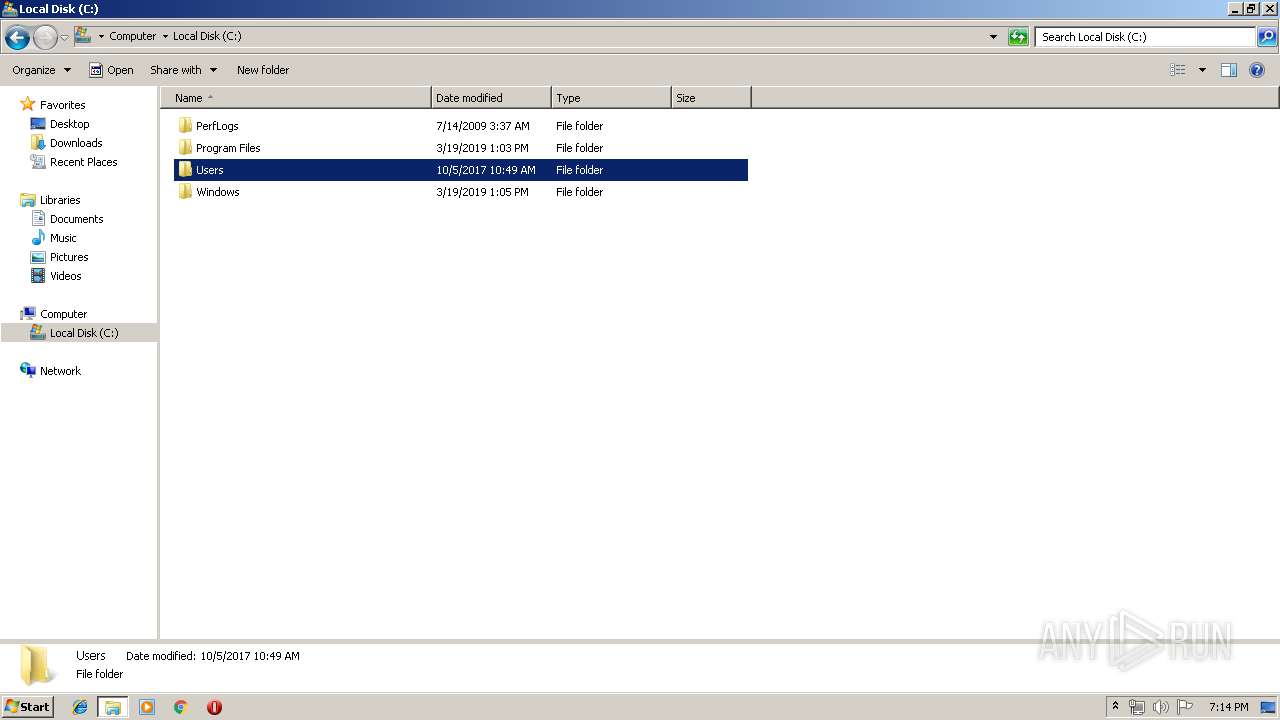Click Computer in the address breadcrumb
The width and height of the screenshot is (1280, 720).
[133, 36]
